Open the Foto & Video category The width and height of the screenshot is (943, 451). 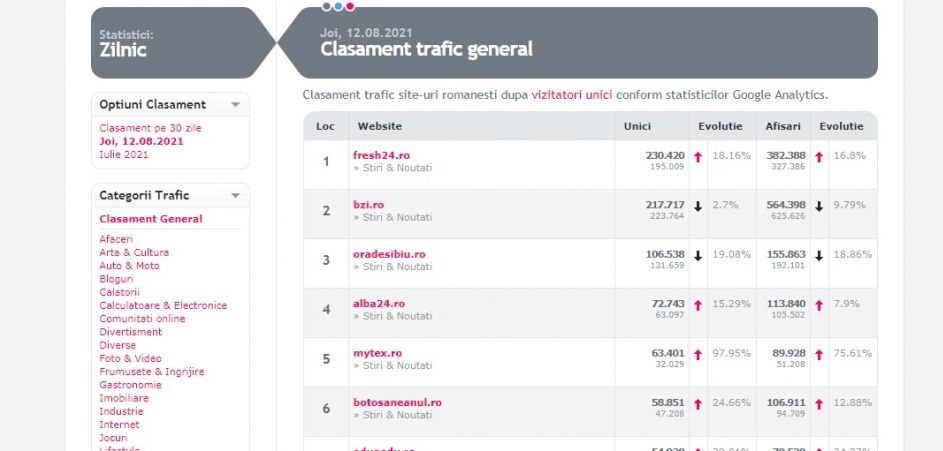pyautogui.click(x=131, y=358)
